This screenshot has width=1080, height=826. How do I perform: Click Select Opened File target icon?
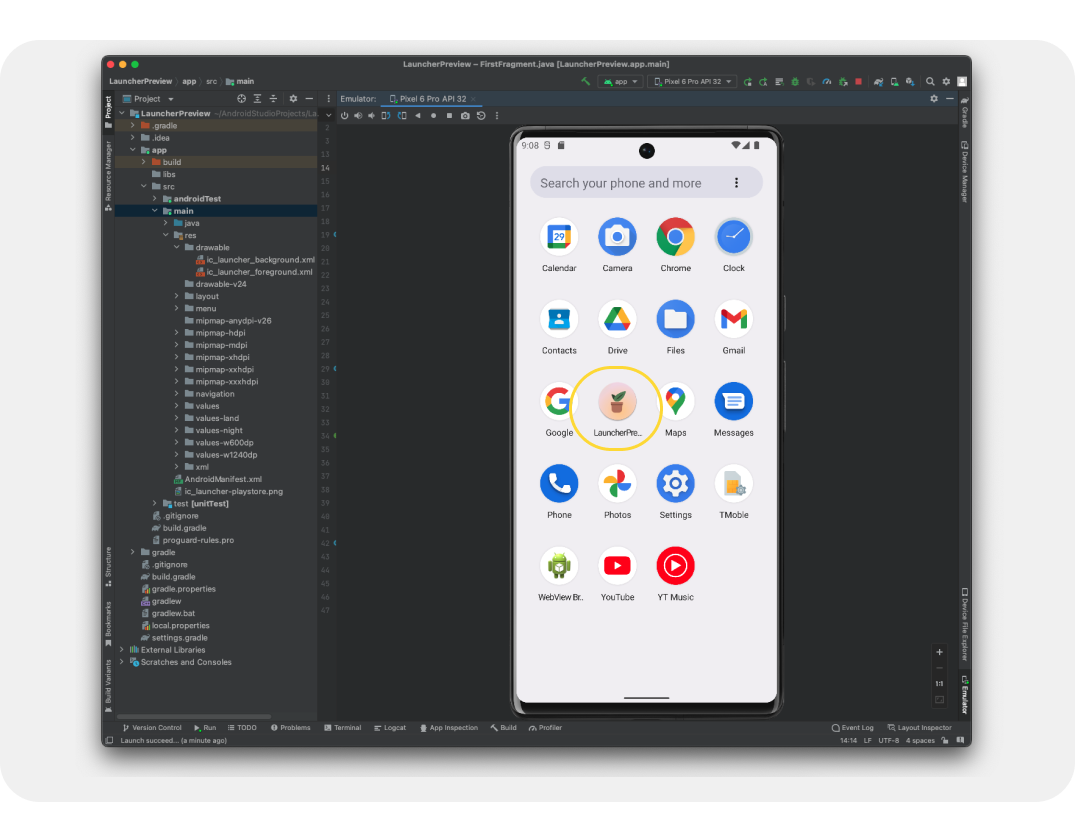[241, 99]
